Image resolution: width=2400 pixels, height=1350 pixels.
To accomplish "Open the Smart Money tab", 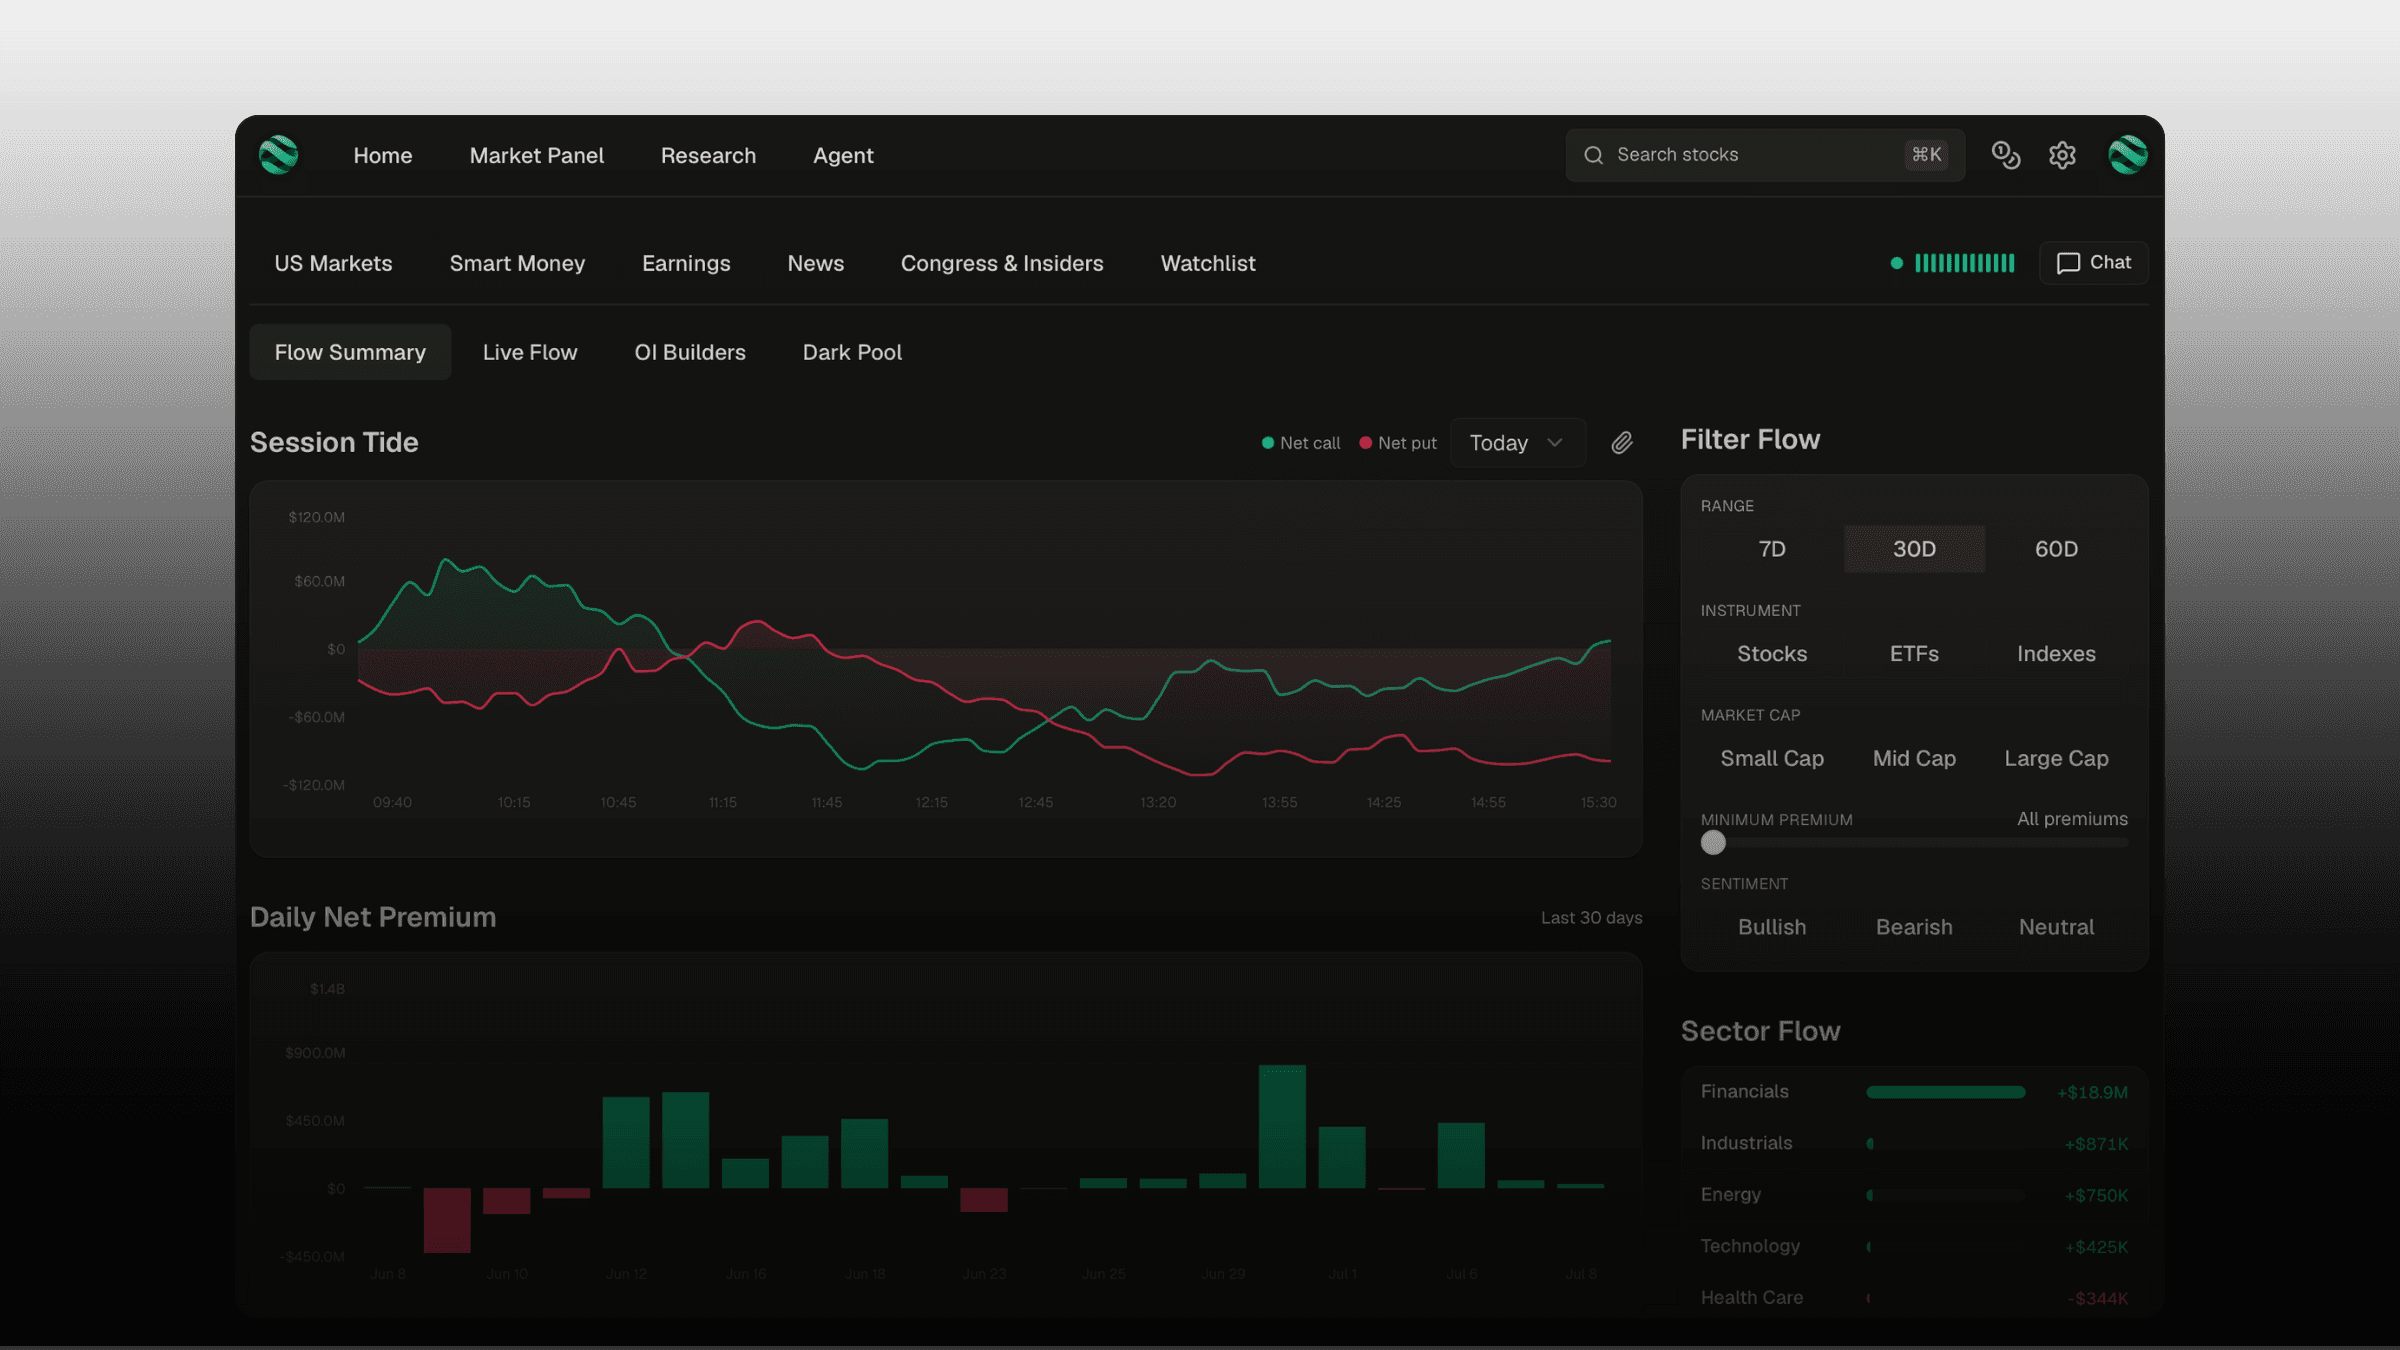I will click(x=517, y=263).
